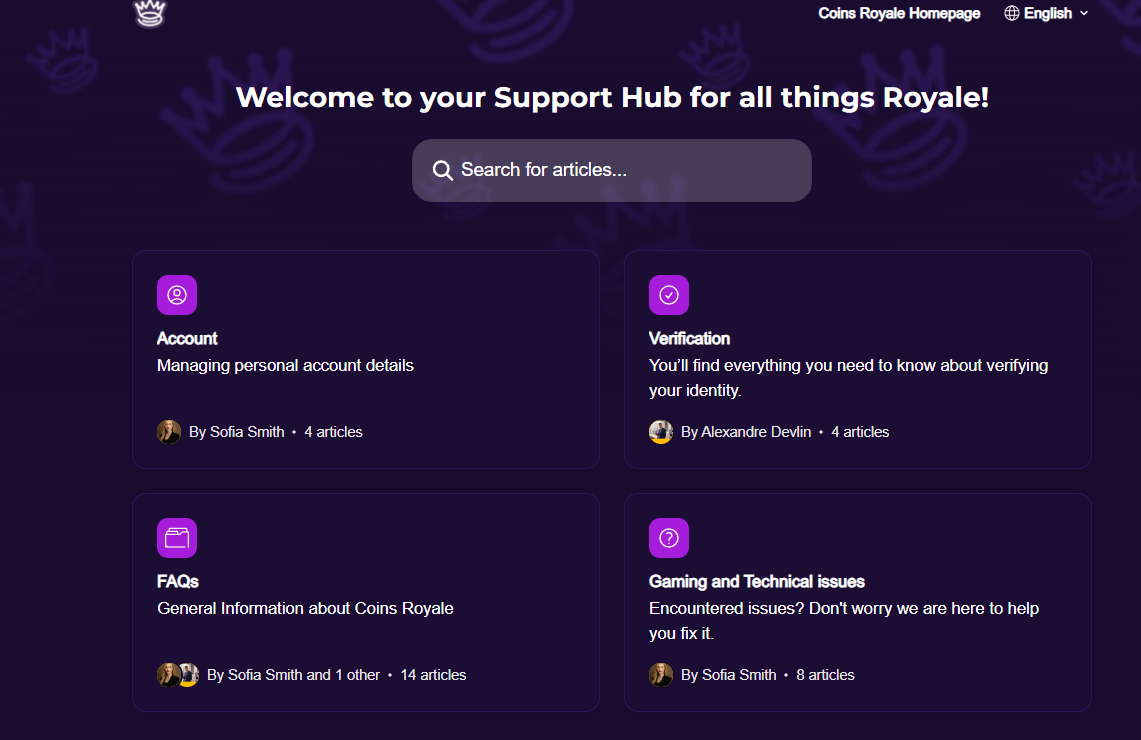Screen dimensions: 1141x740
Task: Click the Verification checkmark icon
Action: click(x=669, y=295)
